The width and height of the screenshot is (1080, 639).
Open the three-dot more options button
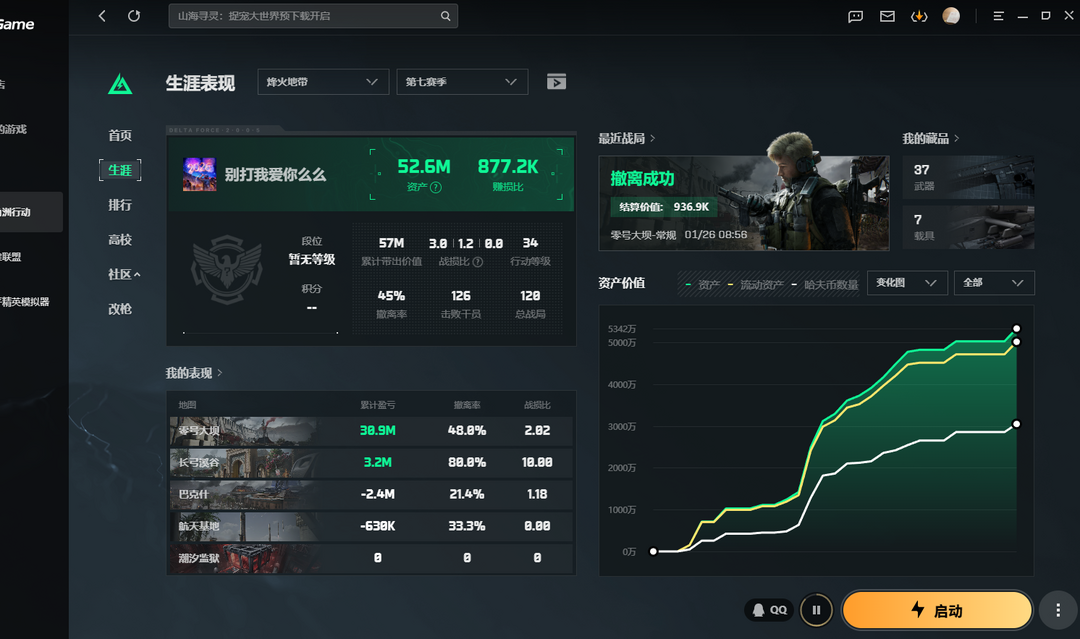(x=1058, y=610)
